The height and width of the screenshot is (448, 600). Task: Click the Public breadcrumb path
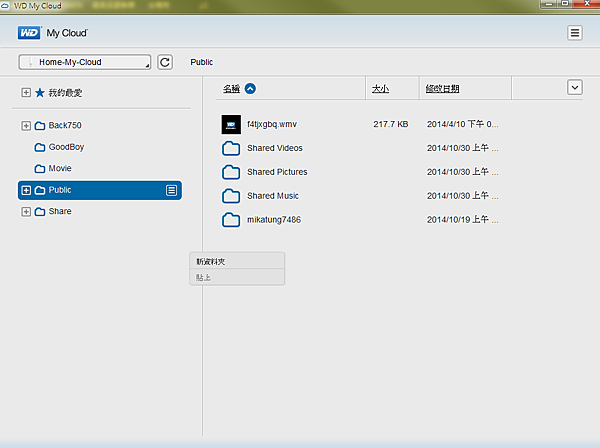click(x=202, y=62)
